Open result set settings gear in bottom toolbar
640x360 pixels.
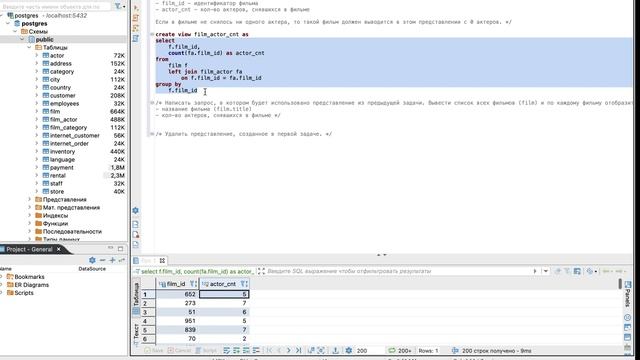pyautogui.click(x=349, y=350)
